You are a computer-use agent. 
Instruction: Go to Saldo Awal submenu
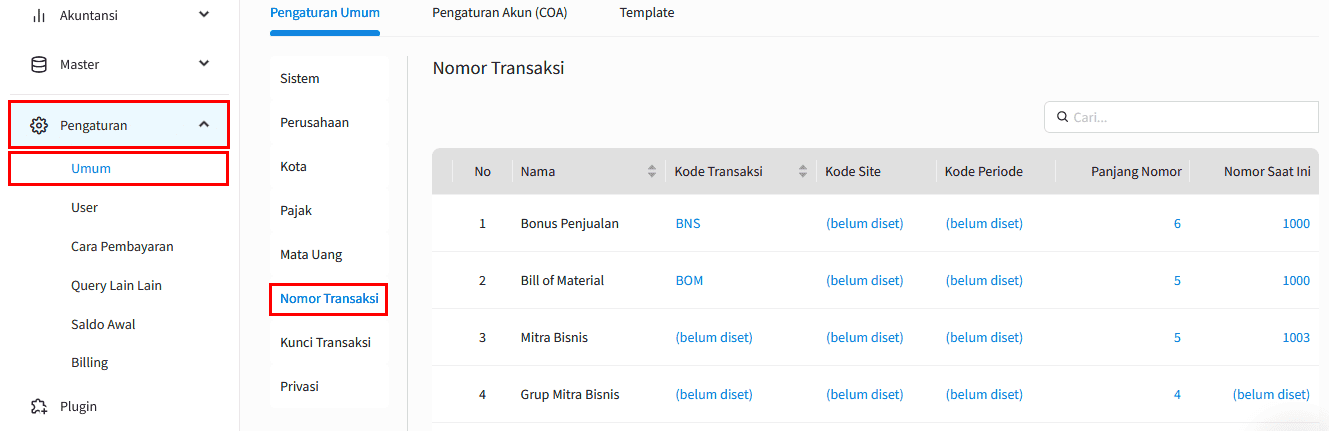click(103, 324)
